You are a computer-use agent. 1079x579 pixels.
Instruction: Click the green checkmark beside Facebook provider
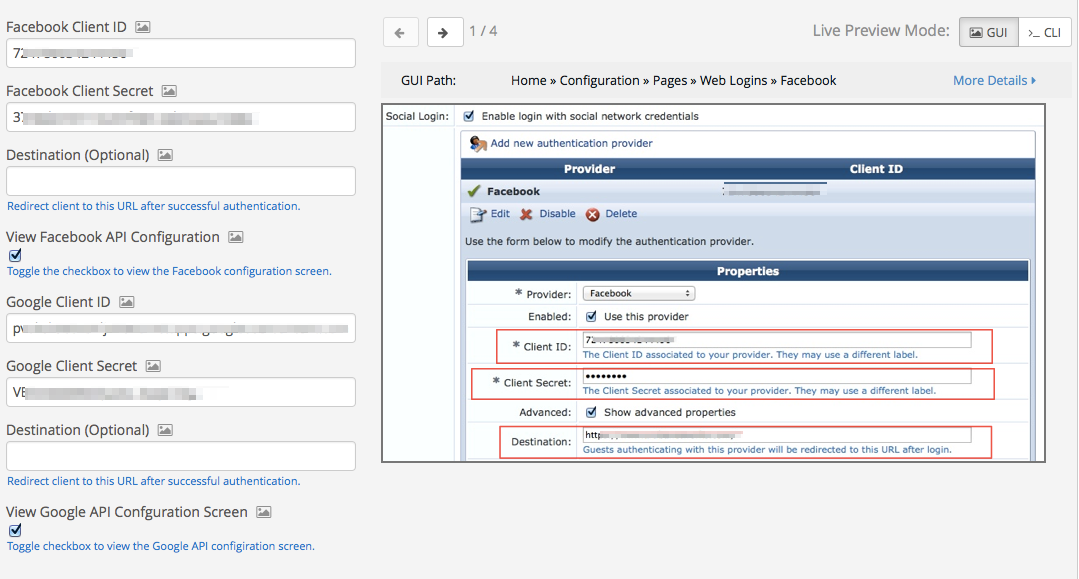(473, 191)
